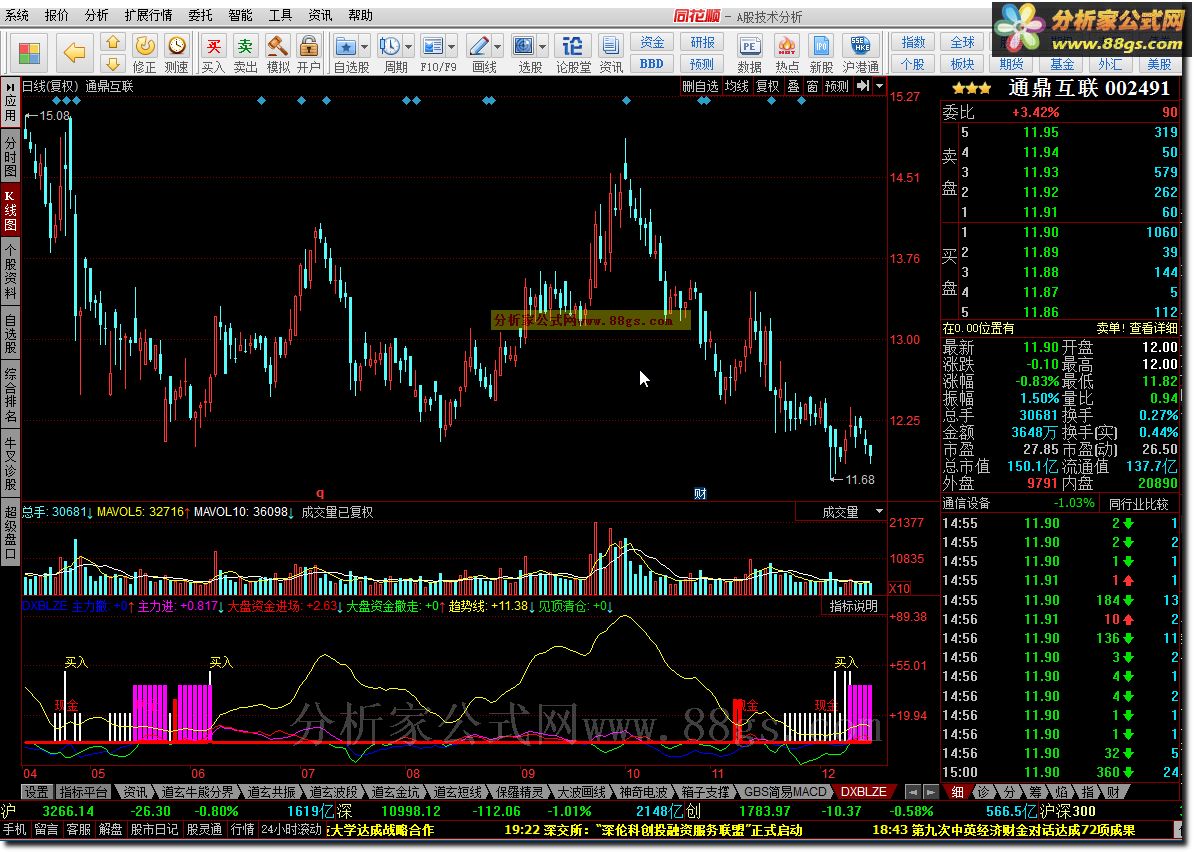Image resolution: width=1194 pixels, height=852 pixels.
Task: Toggle the 窗 window option
Action: 812,86
